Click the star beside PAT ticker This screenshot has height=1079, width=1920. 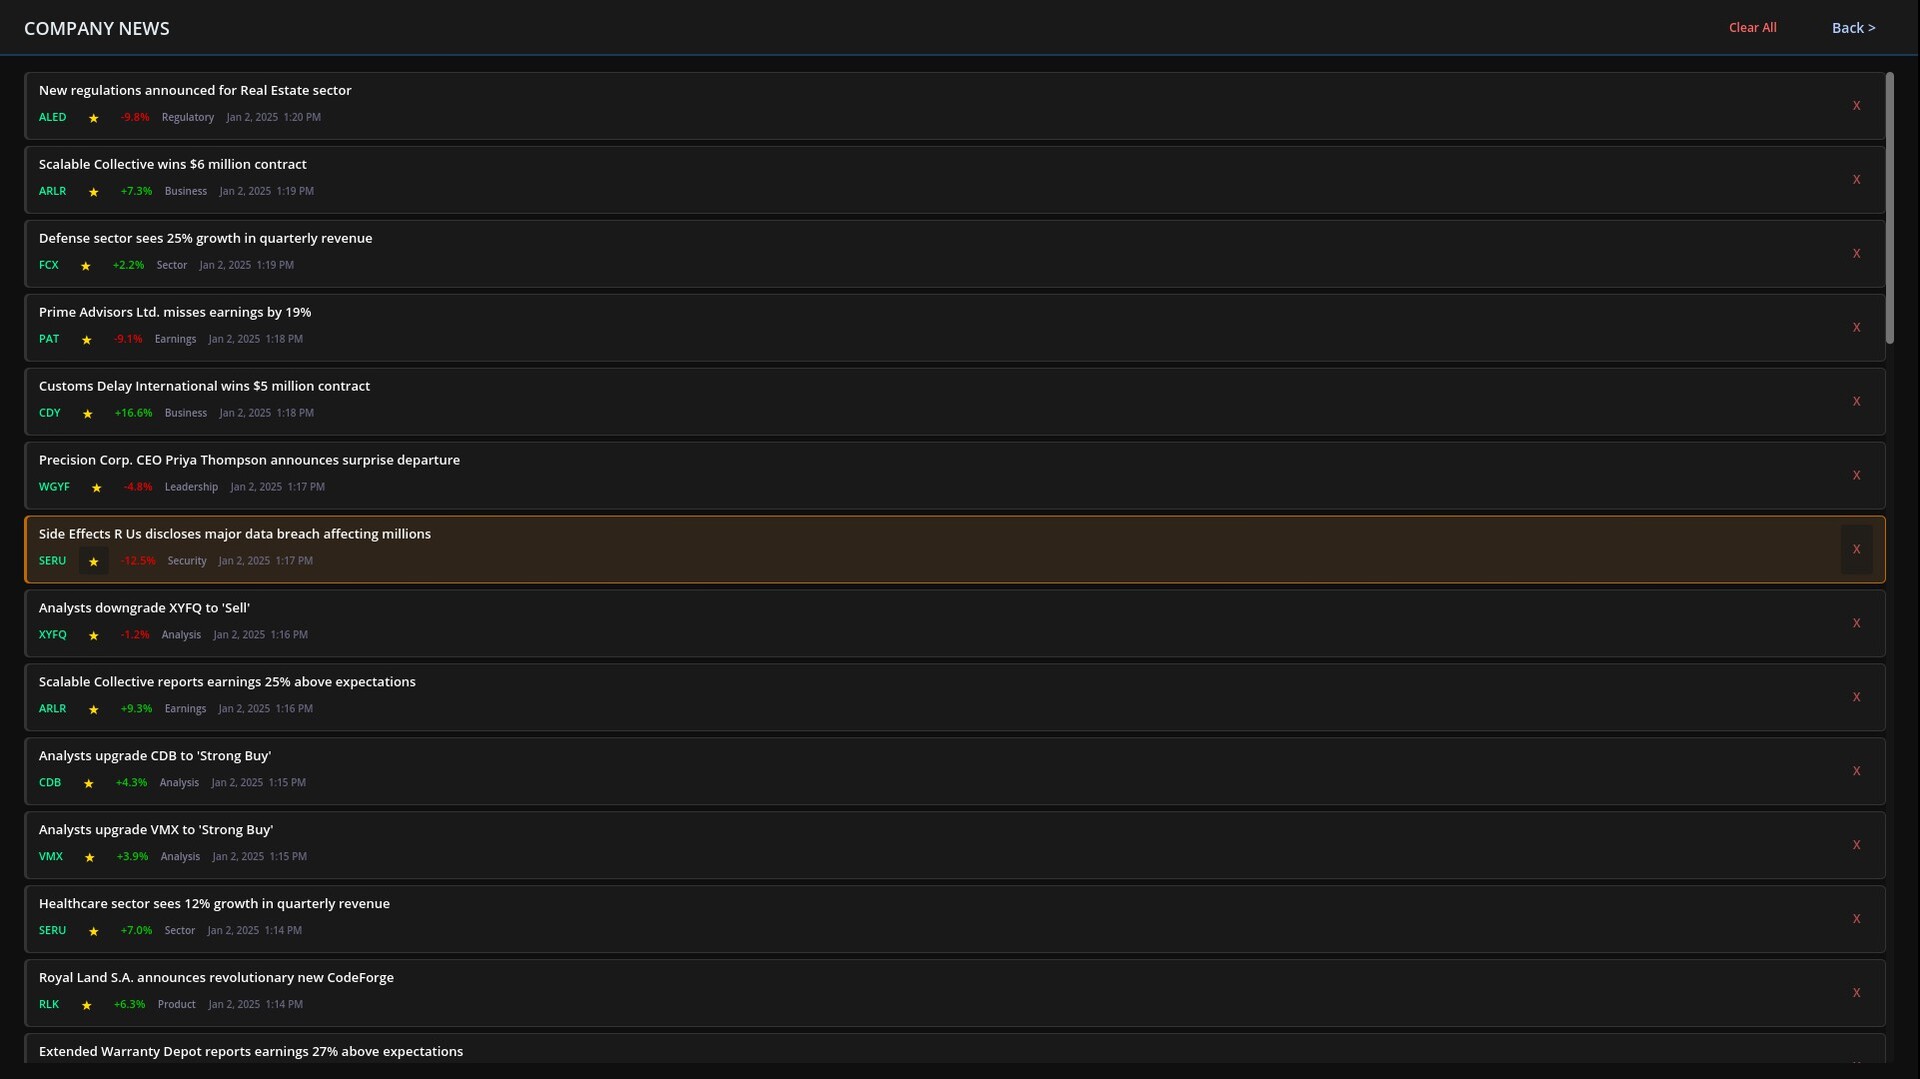(87, 340)
